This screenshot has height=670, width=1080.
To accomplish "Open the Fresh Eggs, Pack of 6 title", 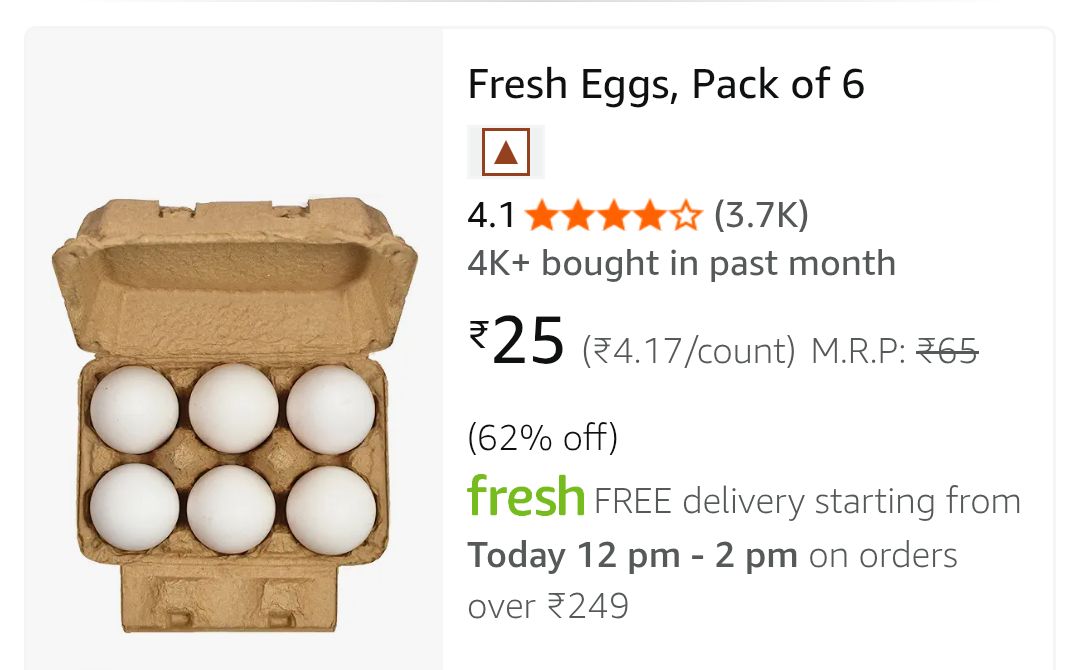I will pyautogui.click(x=666, y=85).
